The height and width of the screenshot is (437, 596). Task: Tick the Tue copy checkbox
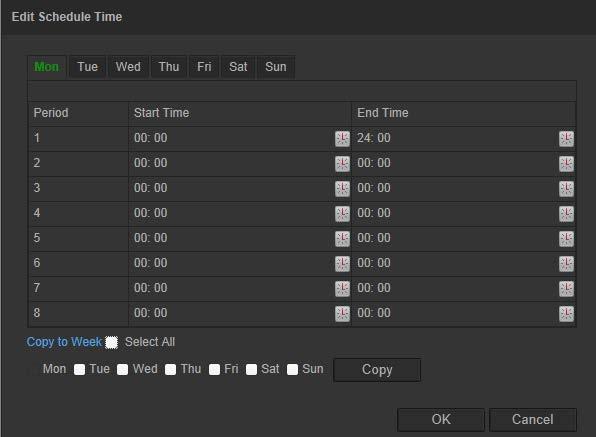pyautogui.click(x=79, y=369)
